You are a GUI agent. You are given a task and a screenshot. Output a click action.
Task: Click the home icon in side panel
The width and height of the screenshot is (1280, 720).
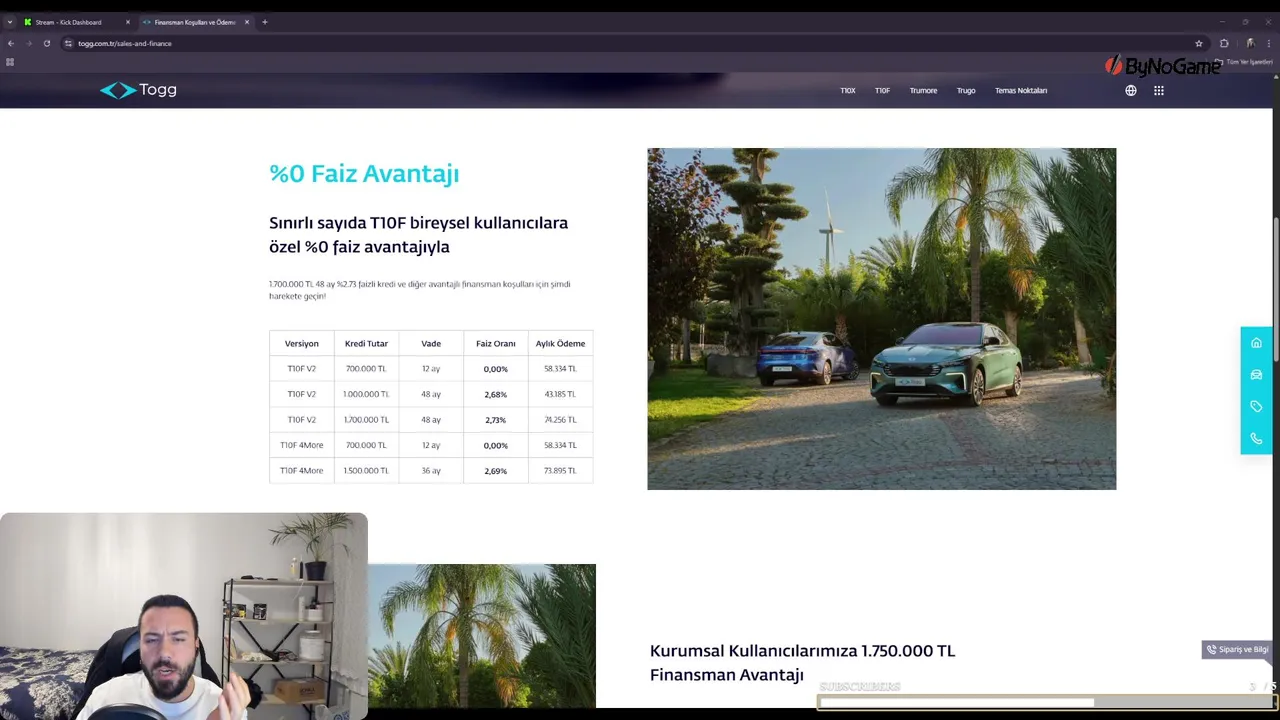point(1256,343)
